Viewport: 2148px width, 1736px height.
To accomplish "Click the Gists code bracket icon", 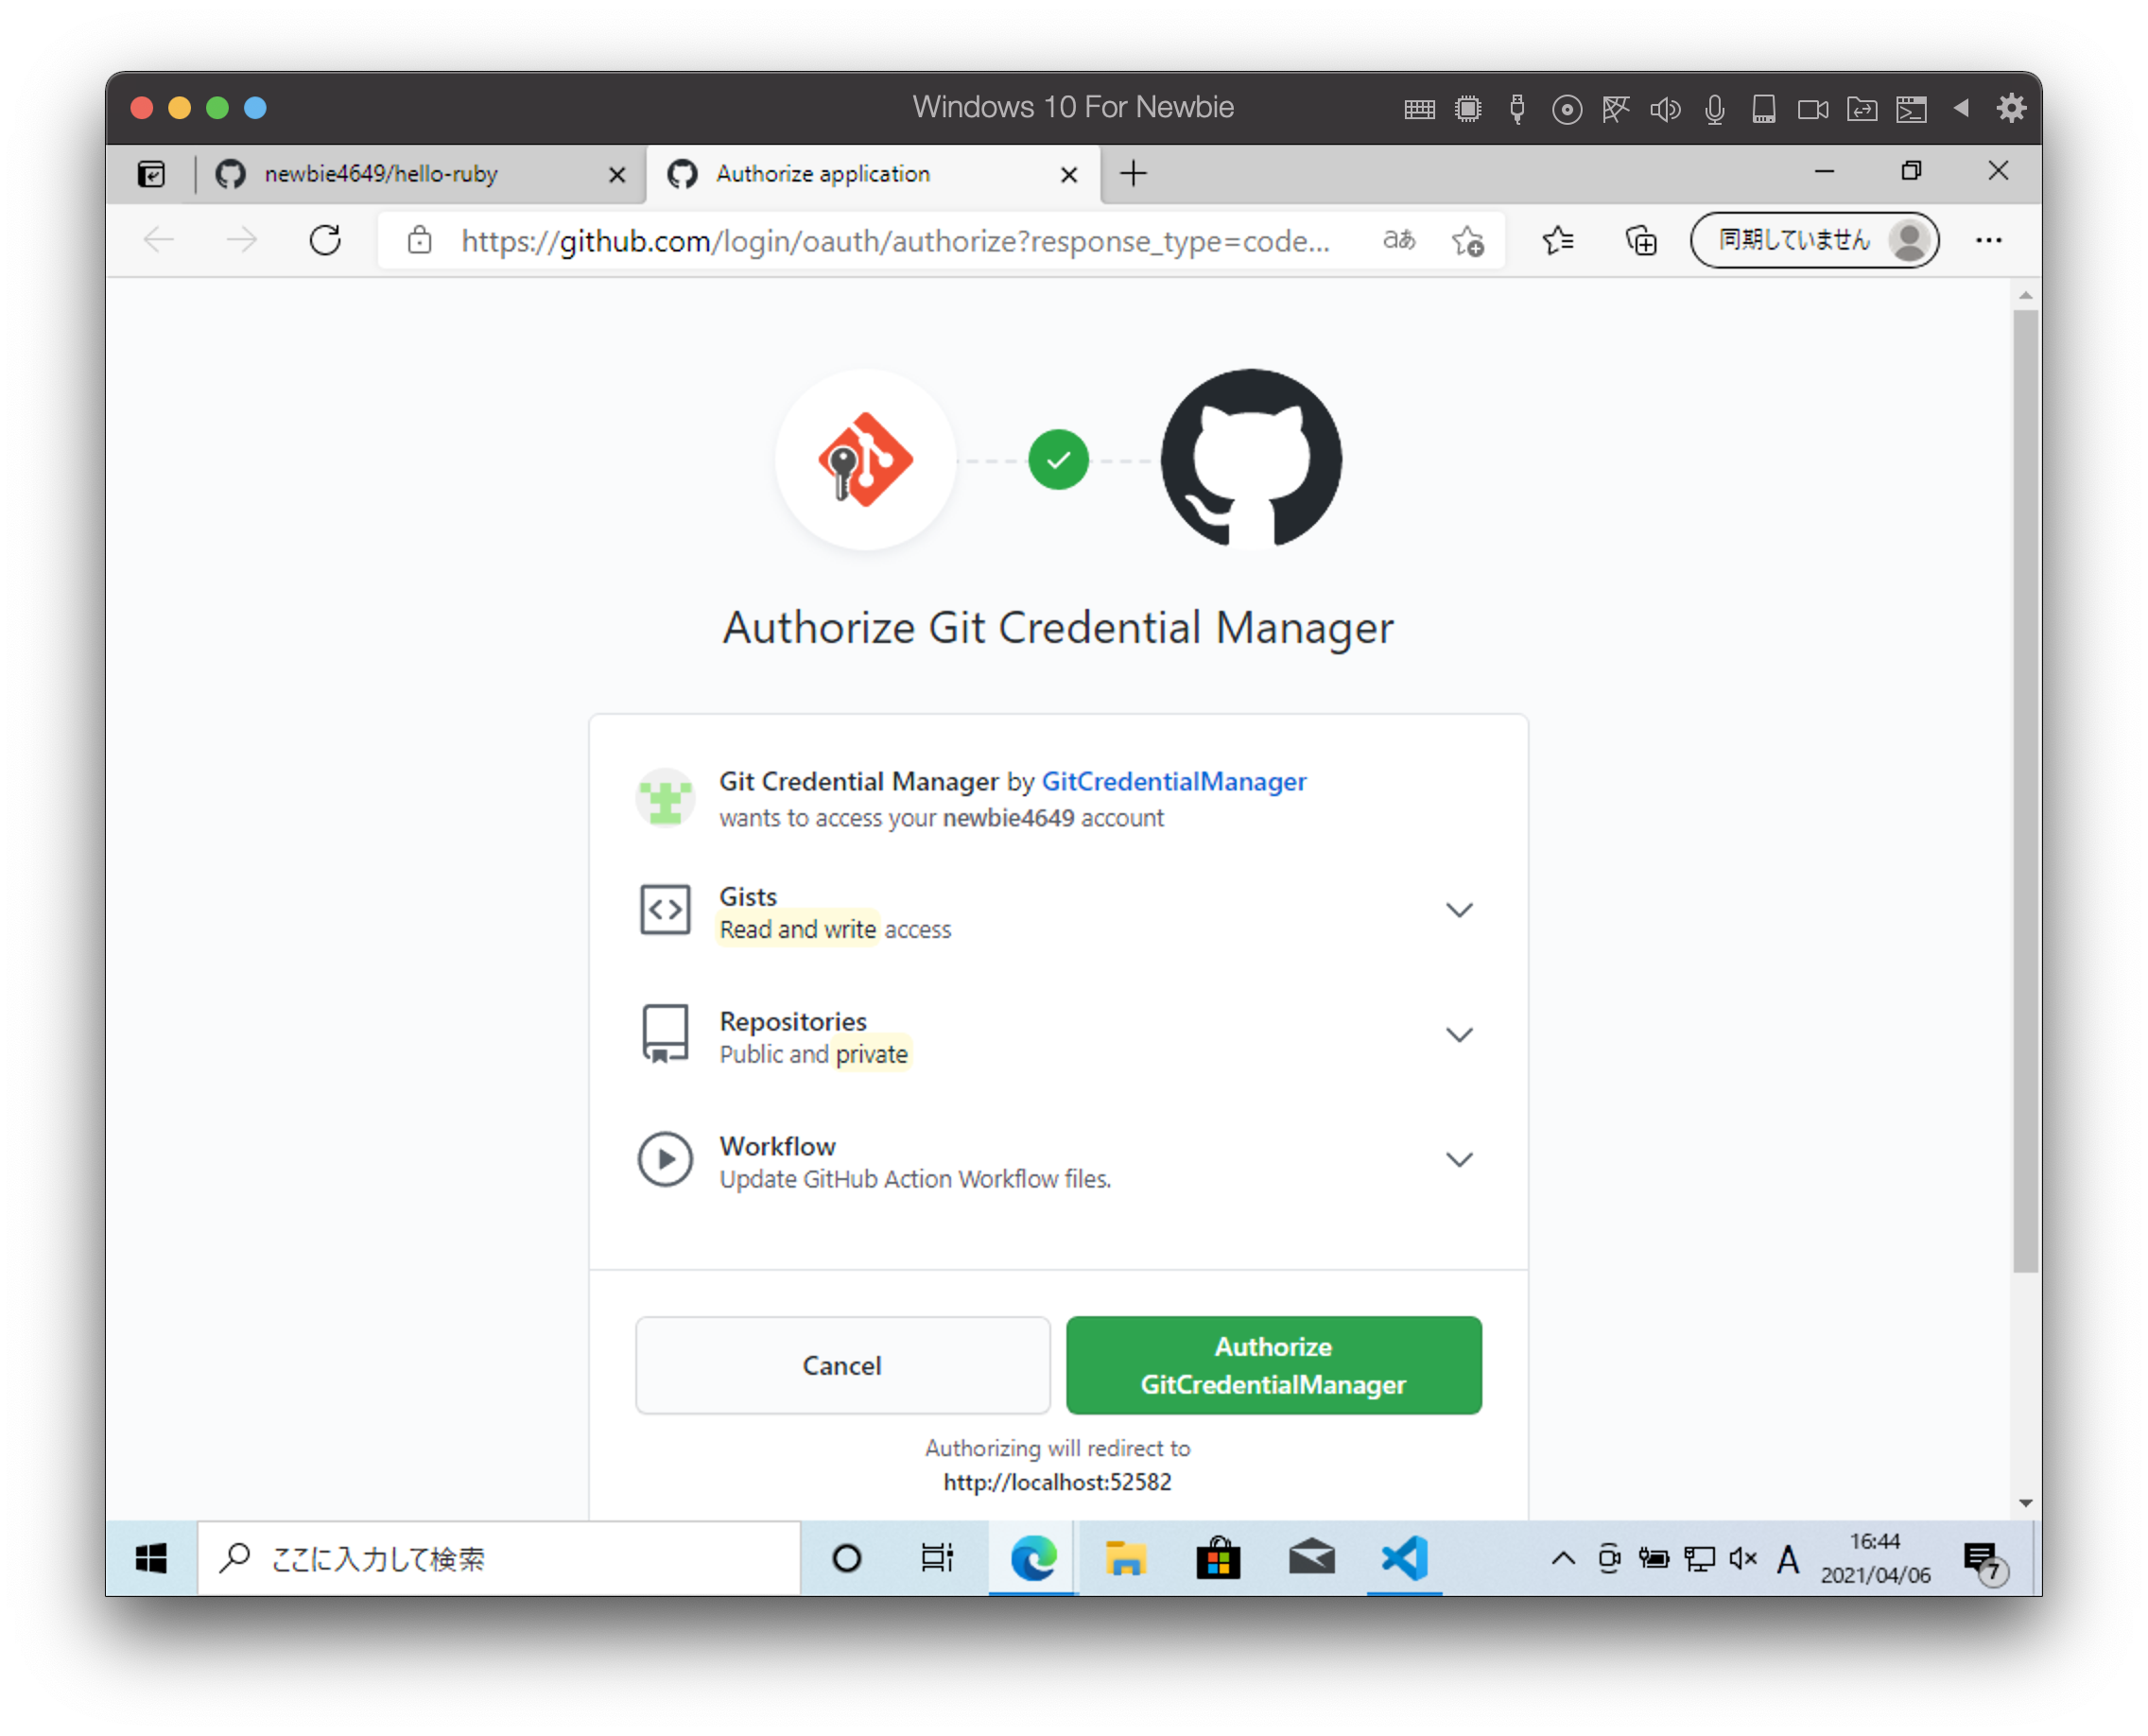I will [x=667, y=909].
